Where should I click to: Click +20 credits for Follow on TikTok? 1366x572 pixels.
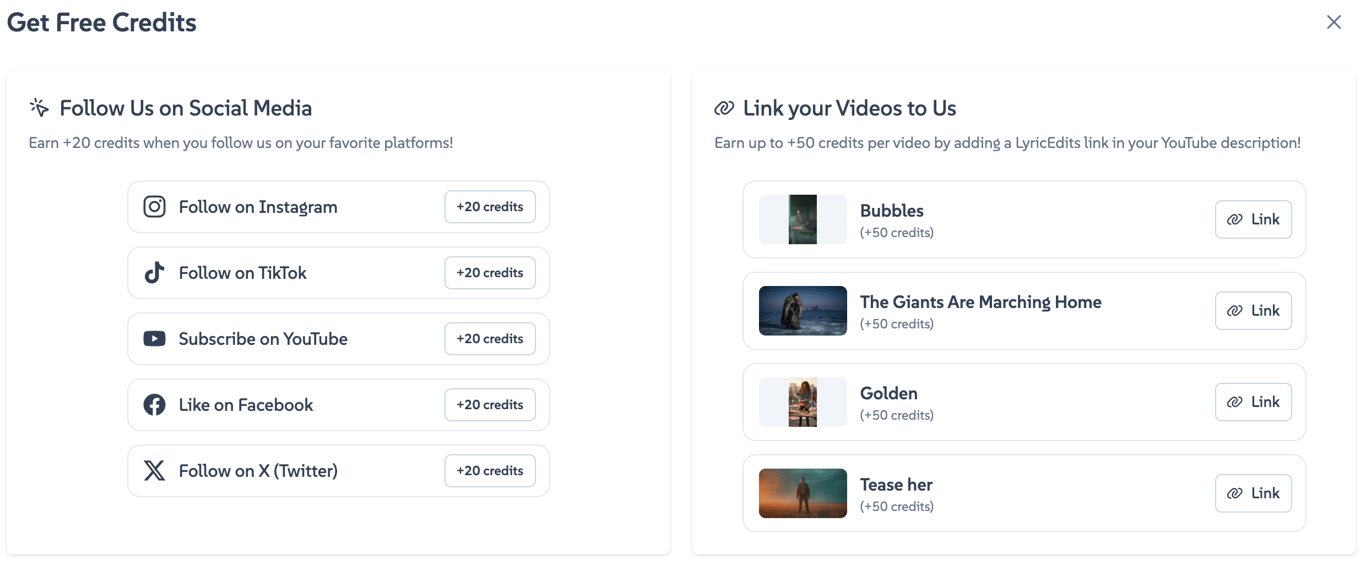point(490,273)
